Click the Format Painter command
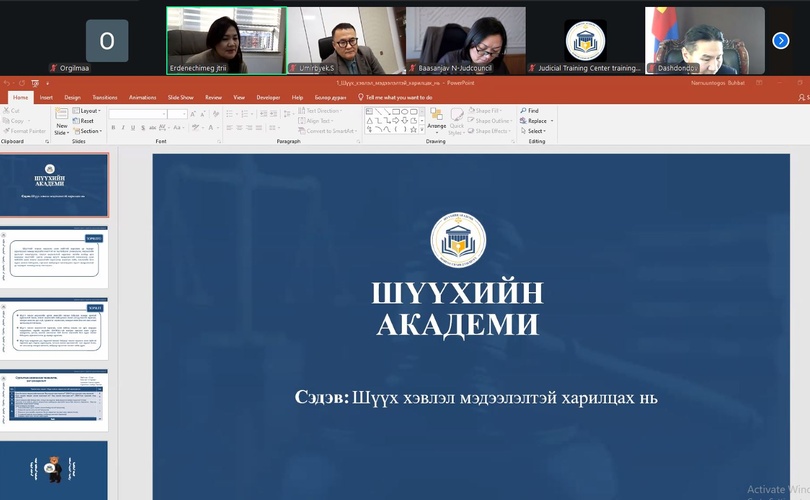Viewport: 810px width, 500px height. (24, 131)
